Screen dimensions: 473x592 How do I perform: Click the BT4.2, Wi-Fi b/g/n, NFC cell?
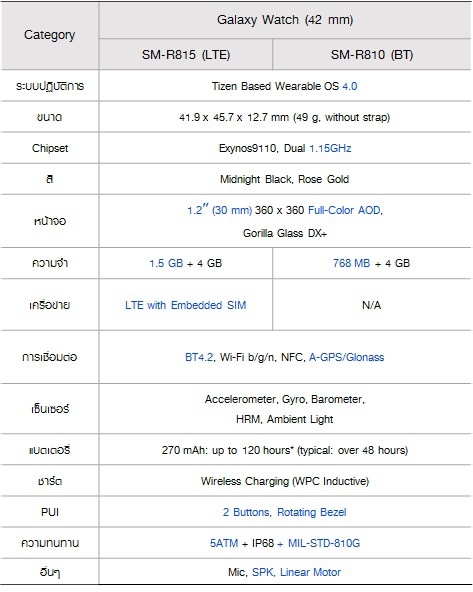coord(285,357)
